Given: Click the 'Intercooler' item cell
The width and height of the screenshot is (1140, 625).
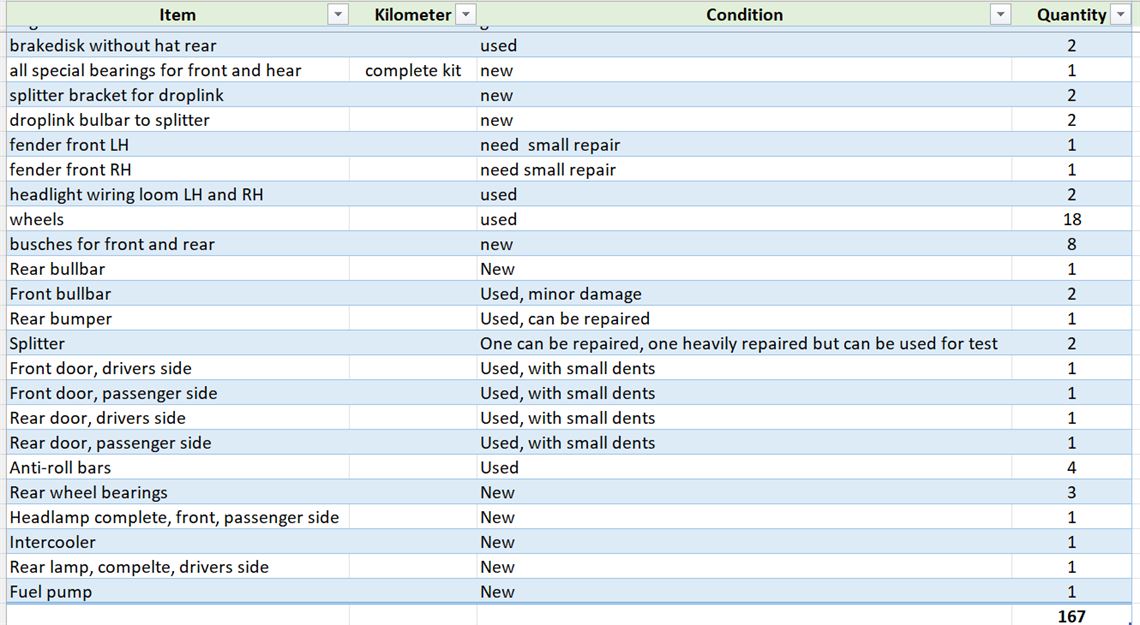Looking at the screenshot, I should [x=53, y=542].
